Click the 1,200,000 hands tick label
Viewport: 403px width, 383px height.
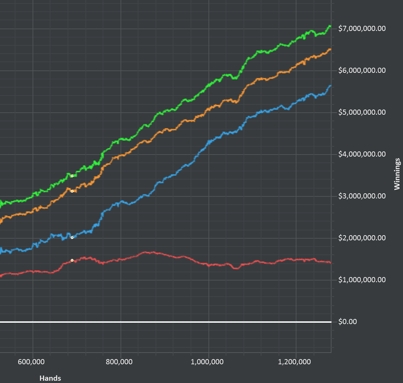[295, 362]
